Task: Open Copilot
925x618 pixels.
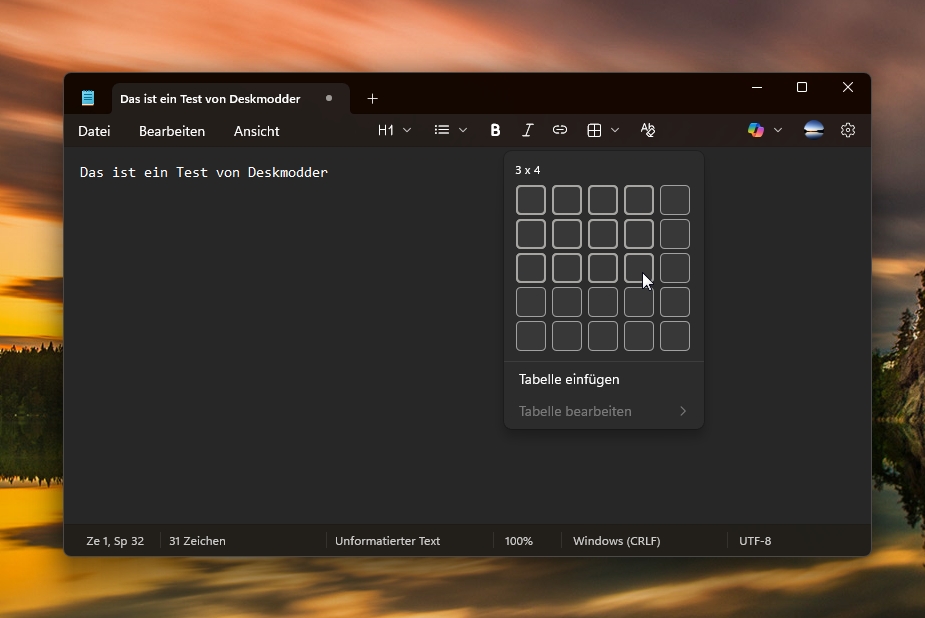Action: 755,130
